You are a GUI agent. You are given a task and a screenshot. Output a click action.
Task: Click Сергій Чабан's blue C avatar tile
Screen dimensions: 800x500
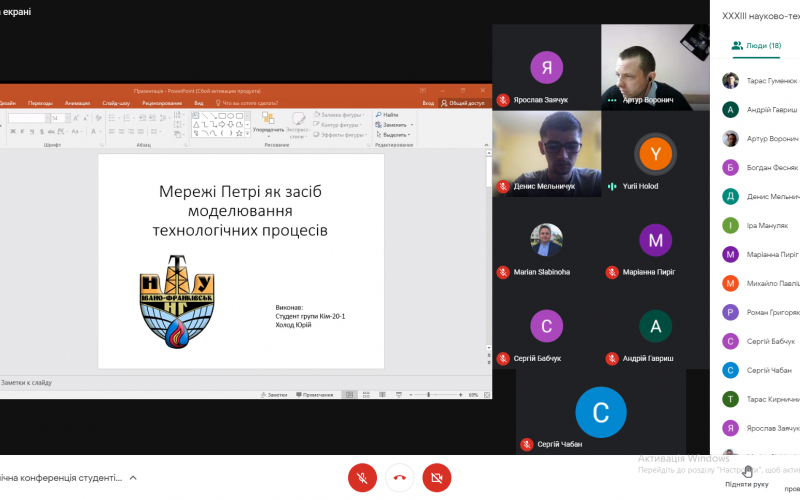[601, 412]
